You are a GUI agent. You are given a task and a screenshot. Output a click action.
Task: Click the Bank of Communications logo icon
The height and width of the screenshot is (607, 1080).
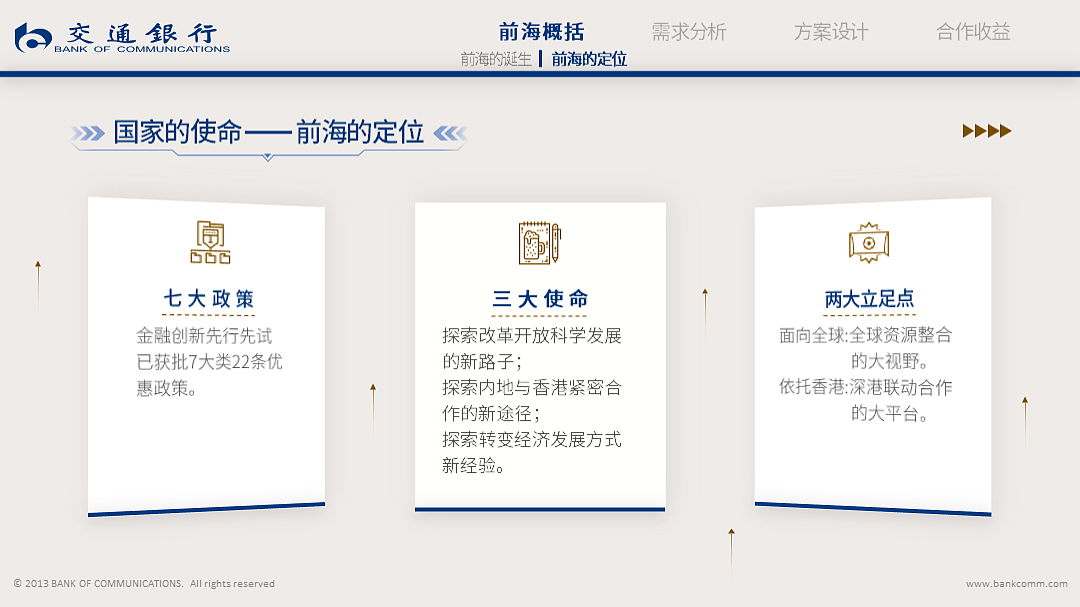click(31, 38)
